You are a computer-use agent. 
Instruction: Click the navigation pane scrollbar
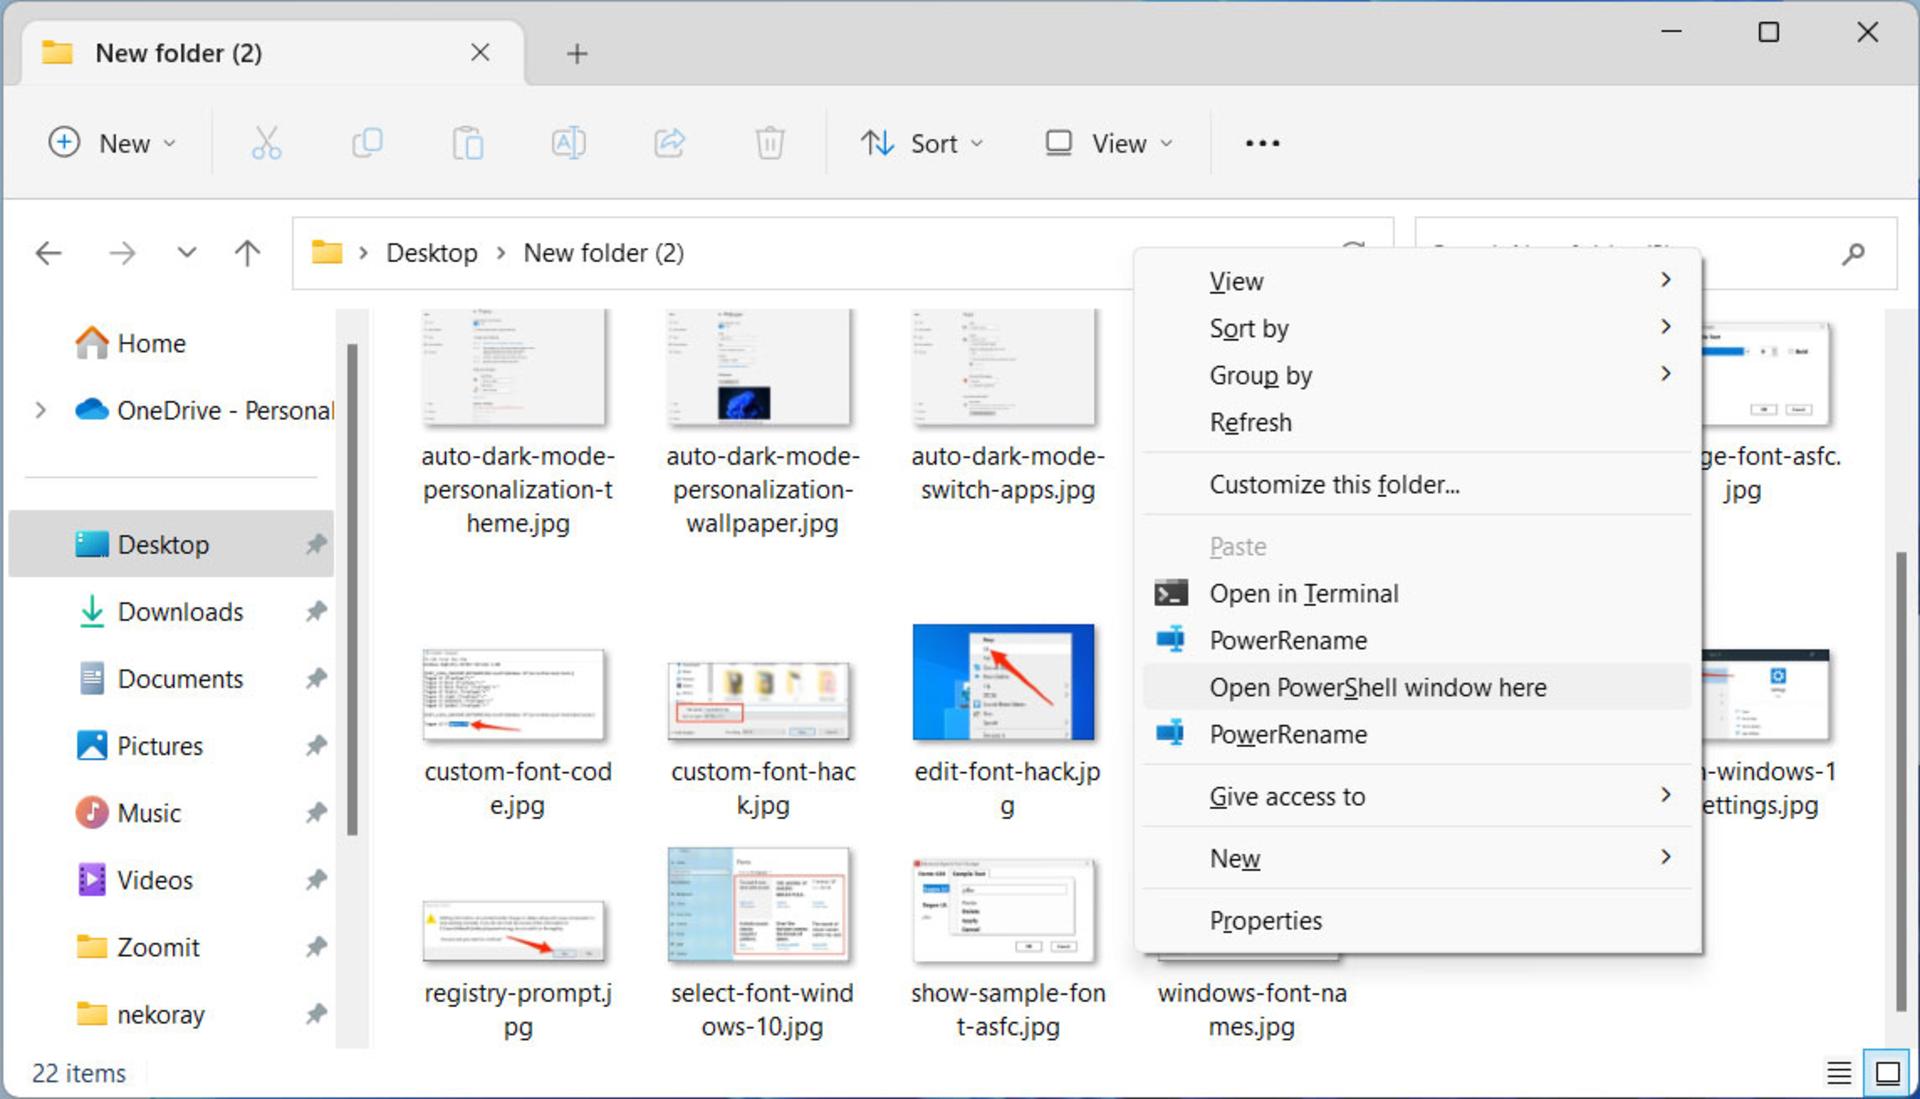[352, 588]
